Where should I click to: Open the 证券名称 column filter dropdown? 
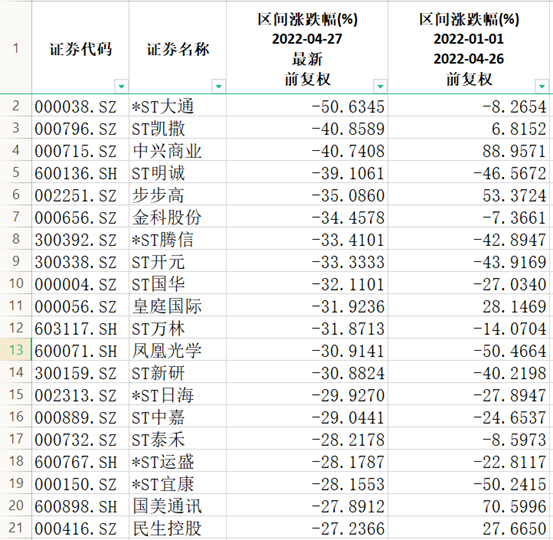218,86
